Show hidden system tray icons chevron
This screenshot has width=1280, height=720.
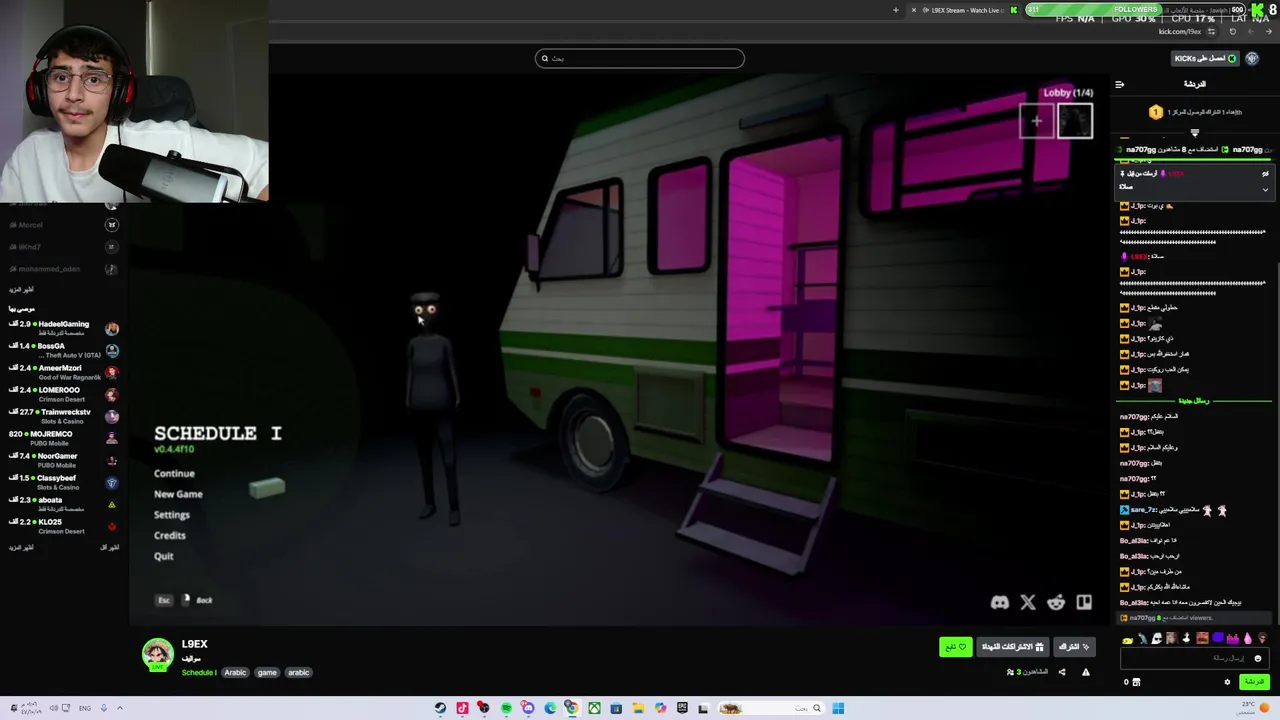[x=120, y=708]
